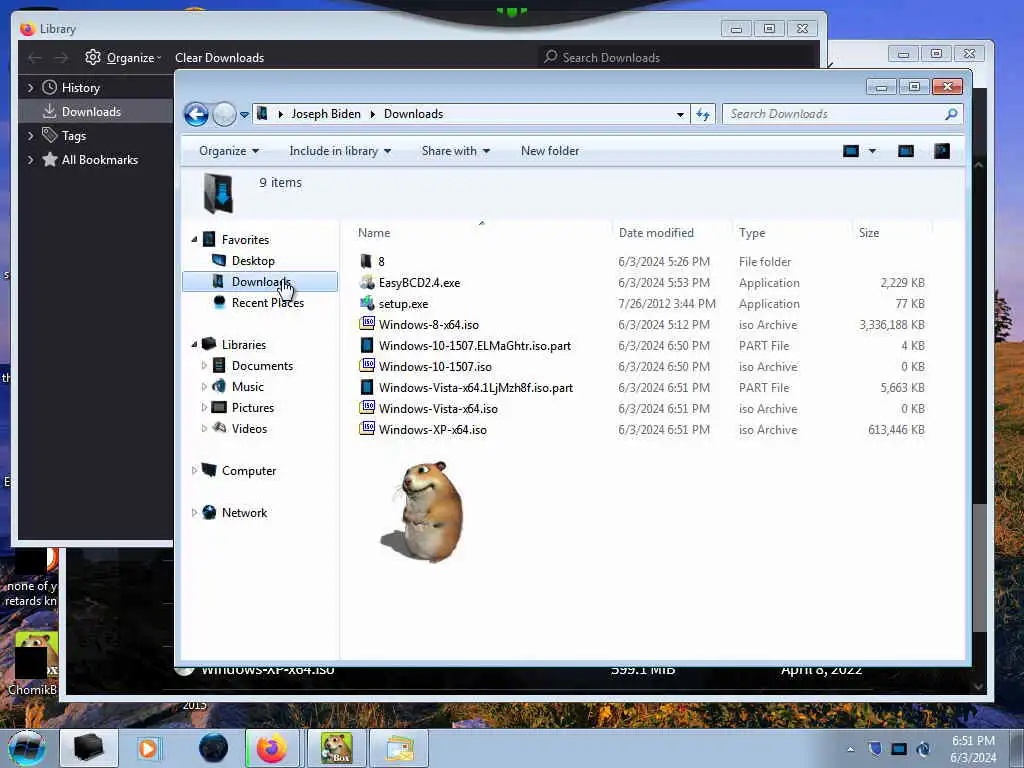Open Organize menu in Firefox Library
The height and width of the screenshot is (768, 1024).
123,57
